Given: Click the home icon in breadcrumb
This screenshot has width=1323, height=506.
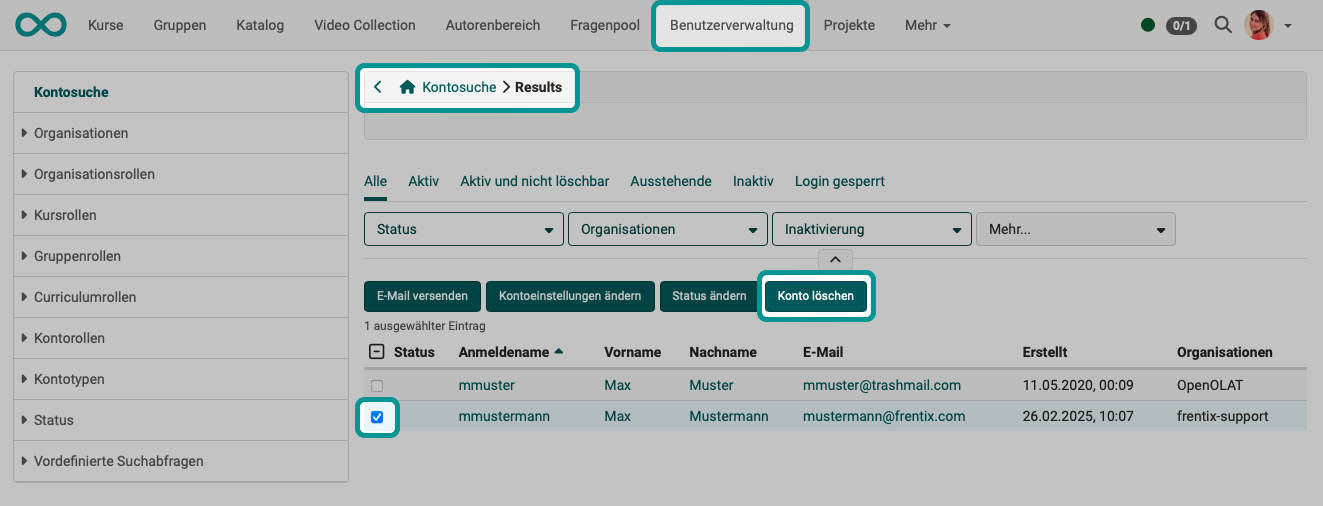Looking at the screenshot, I should (x=407, y=87).
